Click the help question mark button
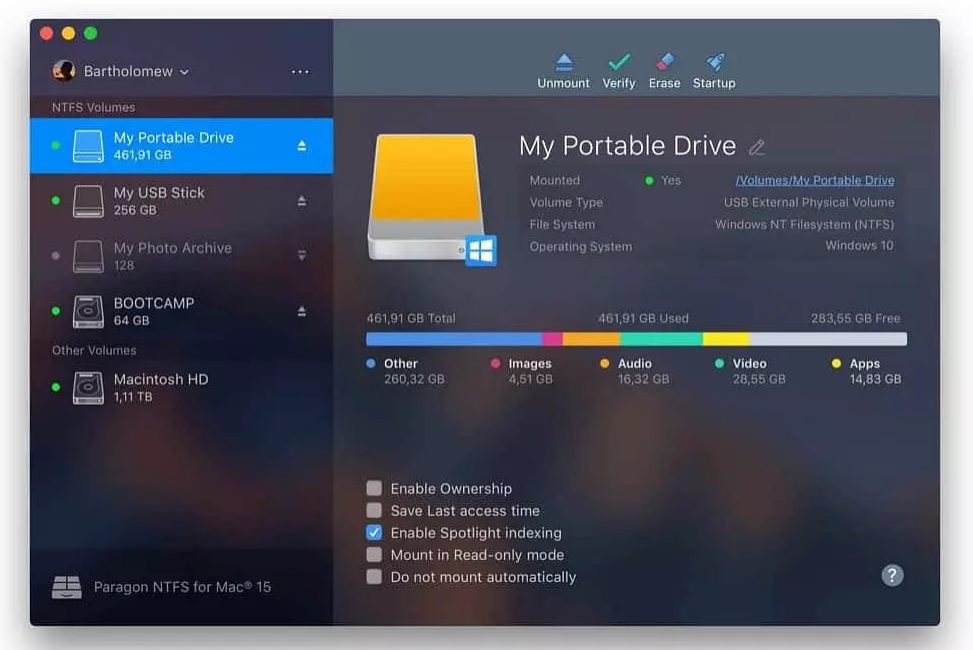The image size is (973, 650). pyautogui.click(x=892, y=575)
